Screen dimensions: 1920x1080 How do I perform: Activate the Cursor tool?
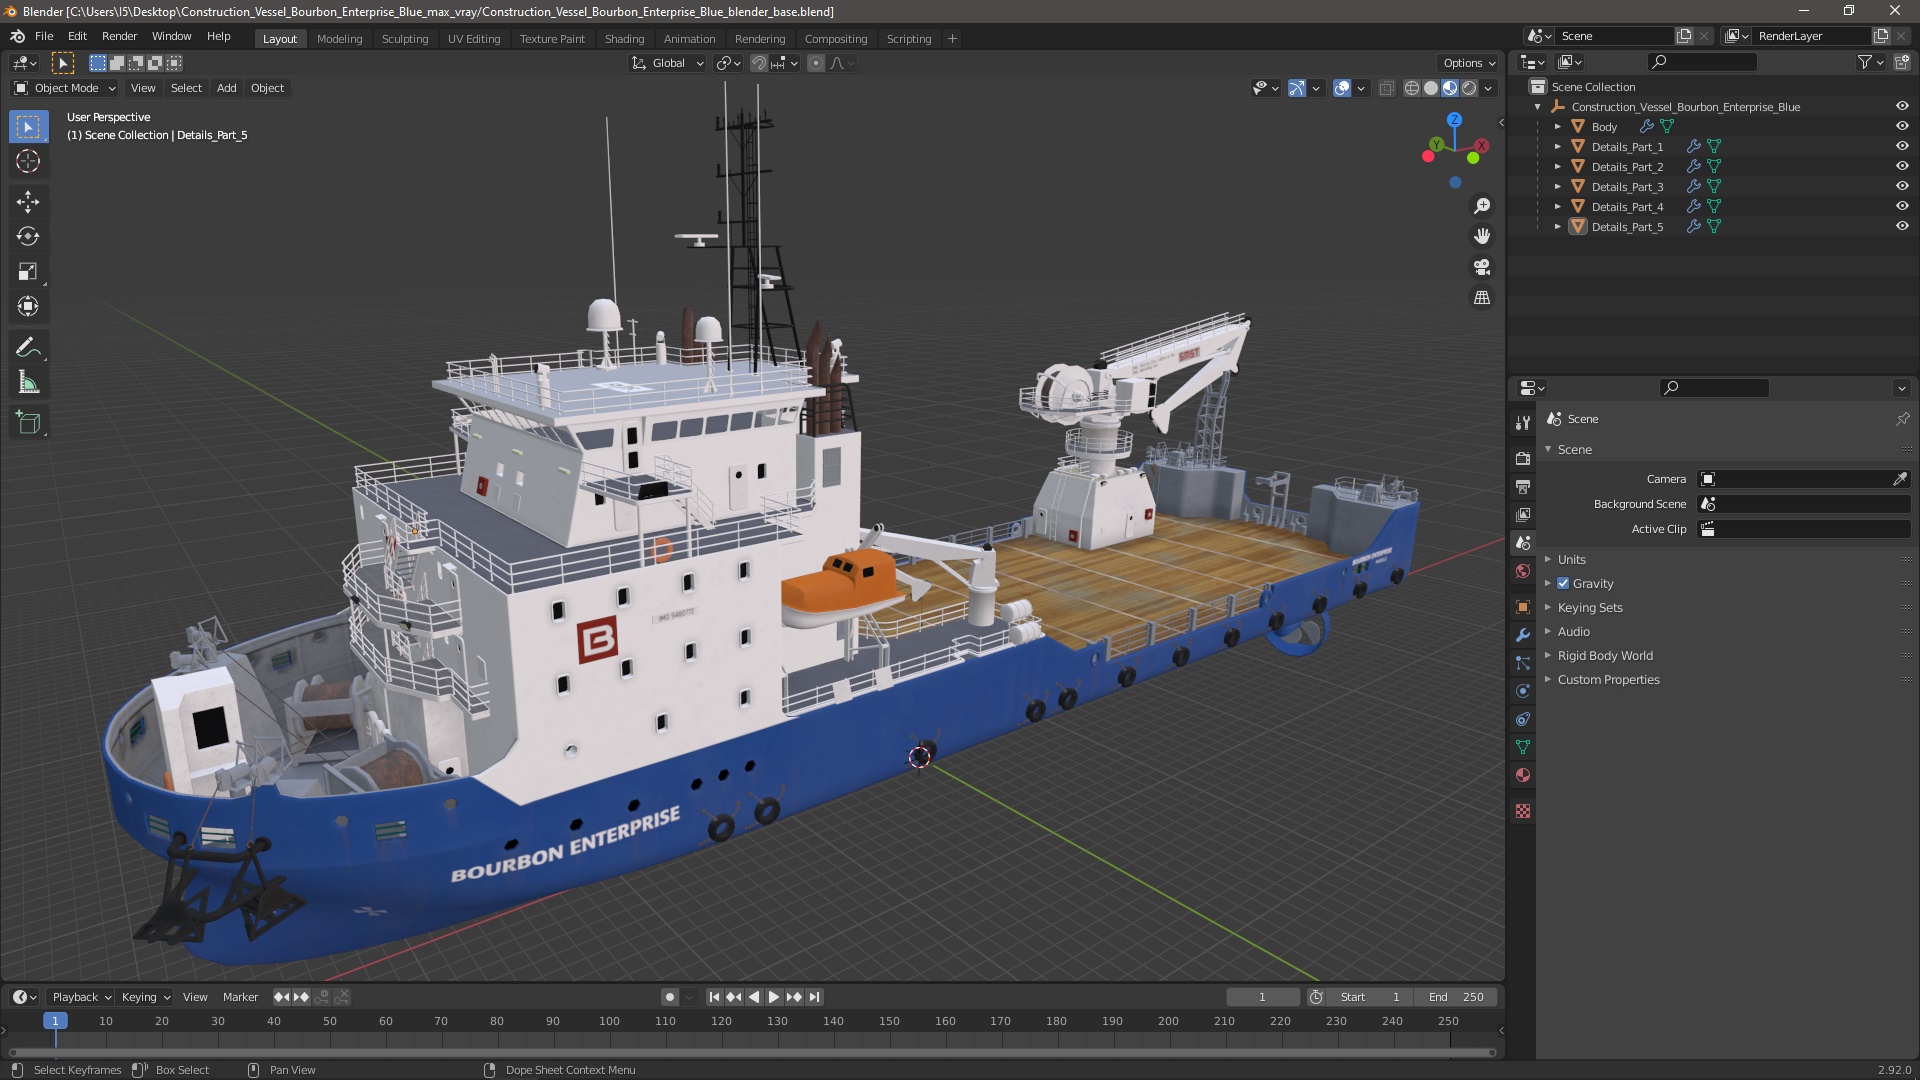[28, 162]
